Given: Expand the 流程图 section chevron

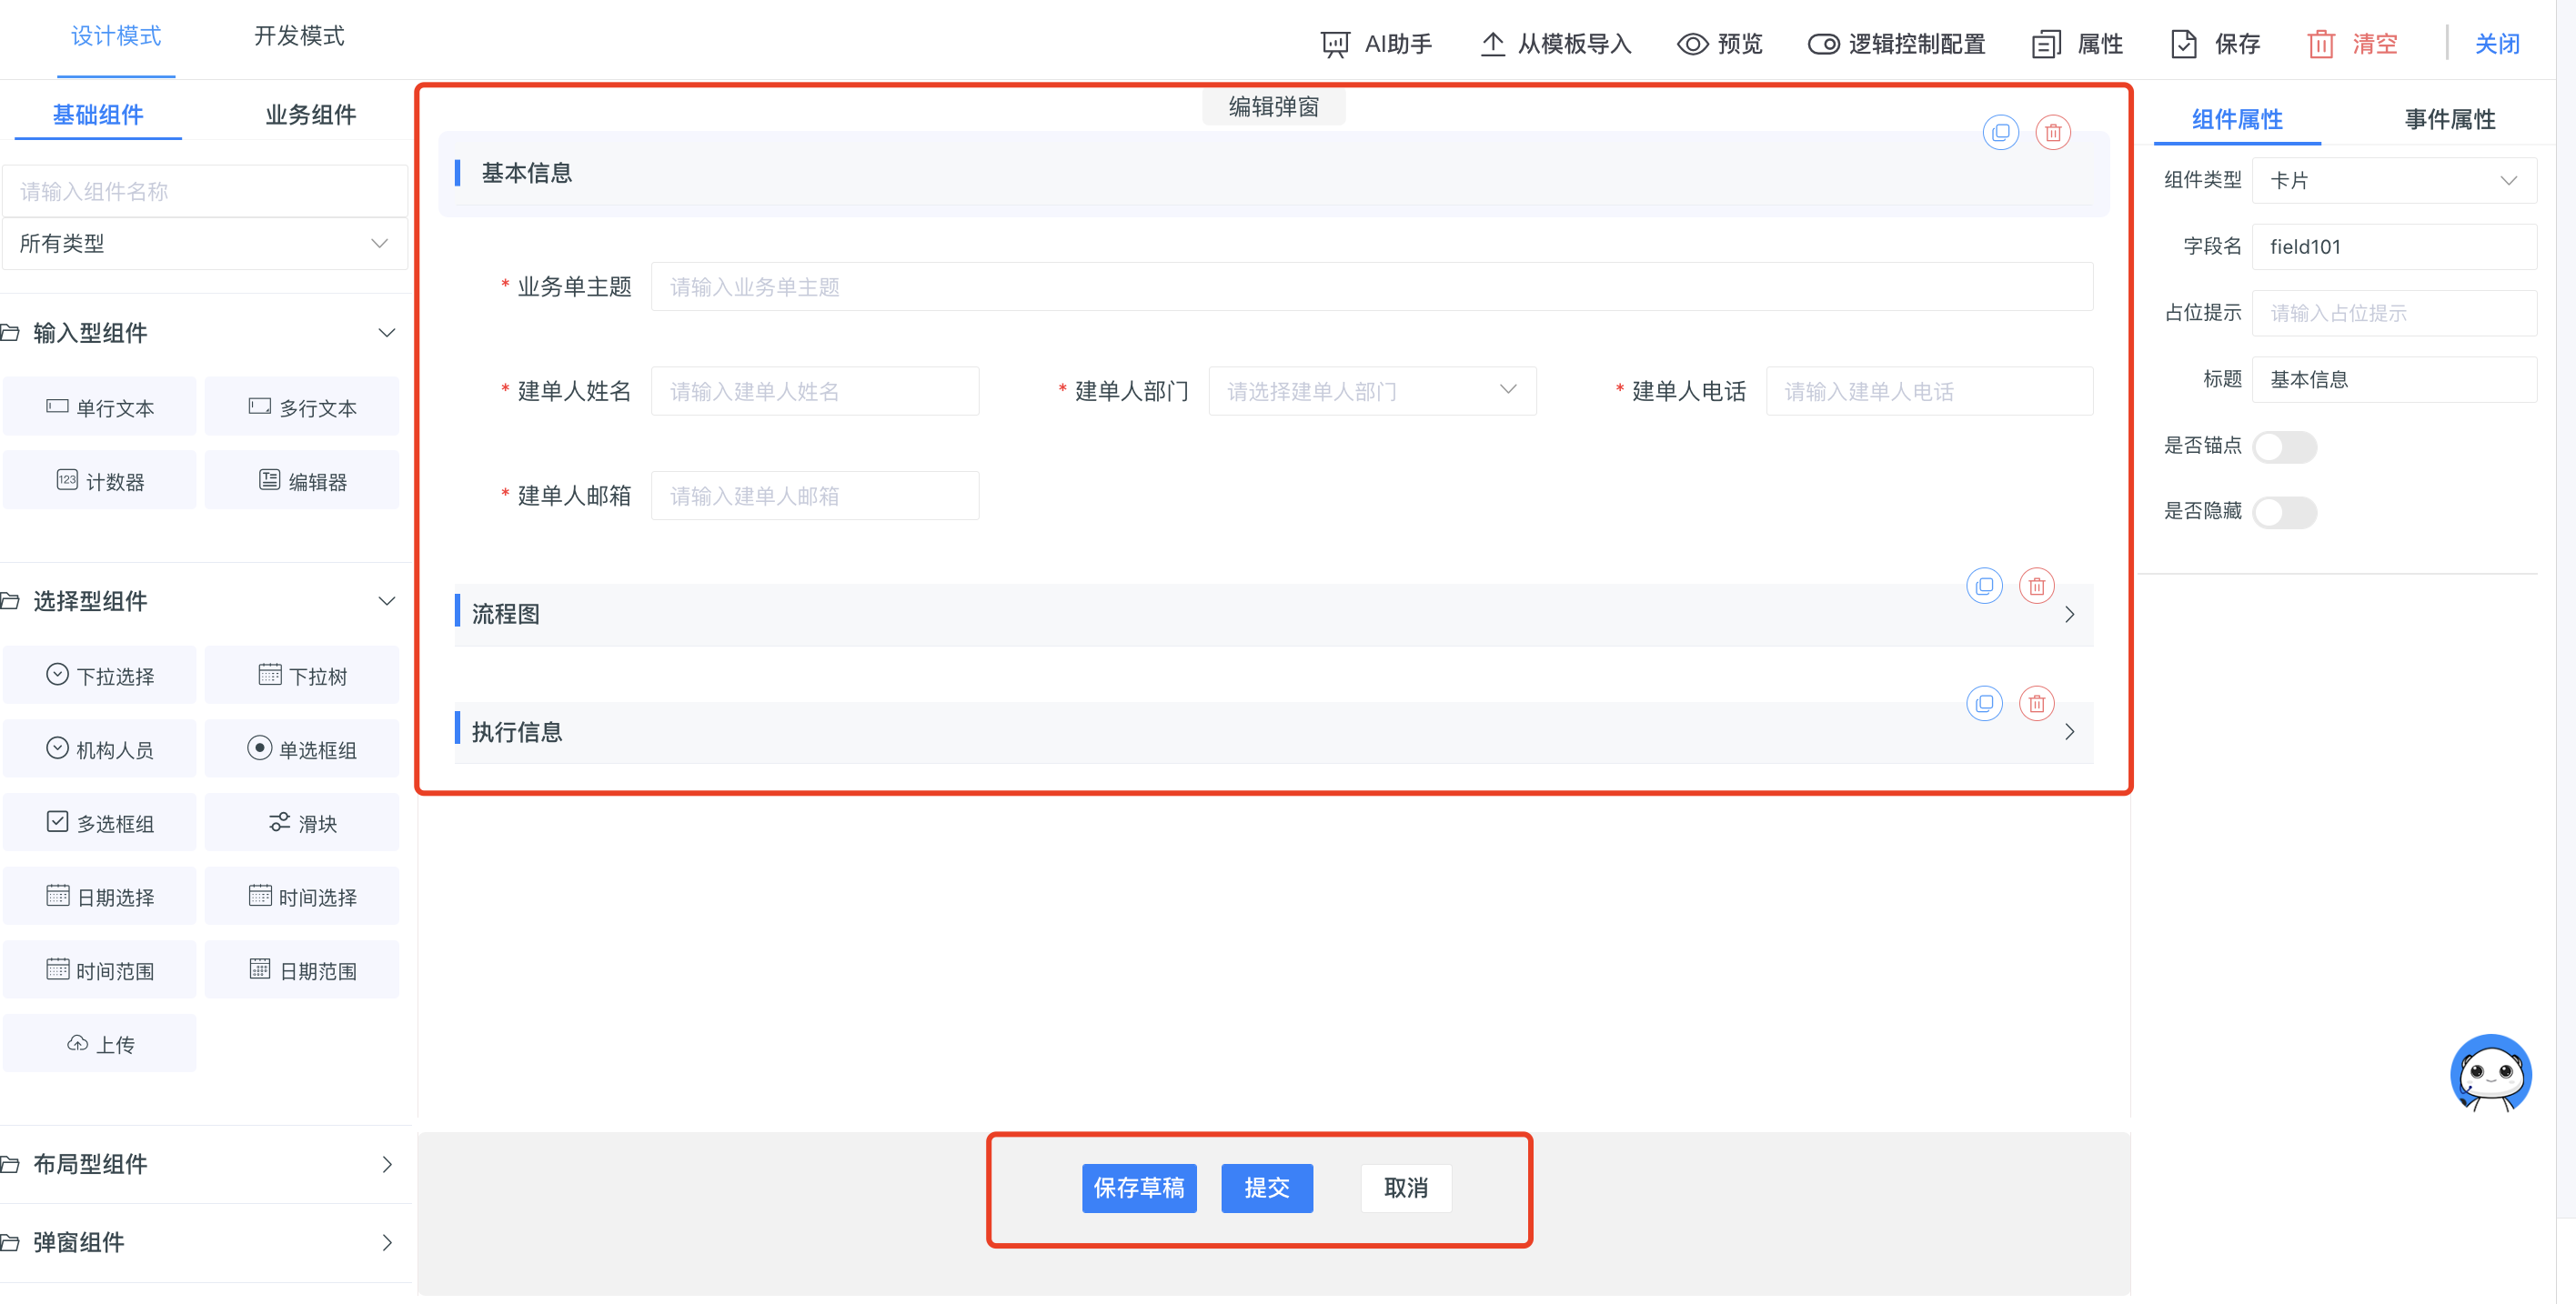Looking at the screenshot, I should [x=2070, y=615].
